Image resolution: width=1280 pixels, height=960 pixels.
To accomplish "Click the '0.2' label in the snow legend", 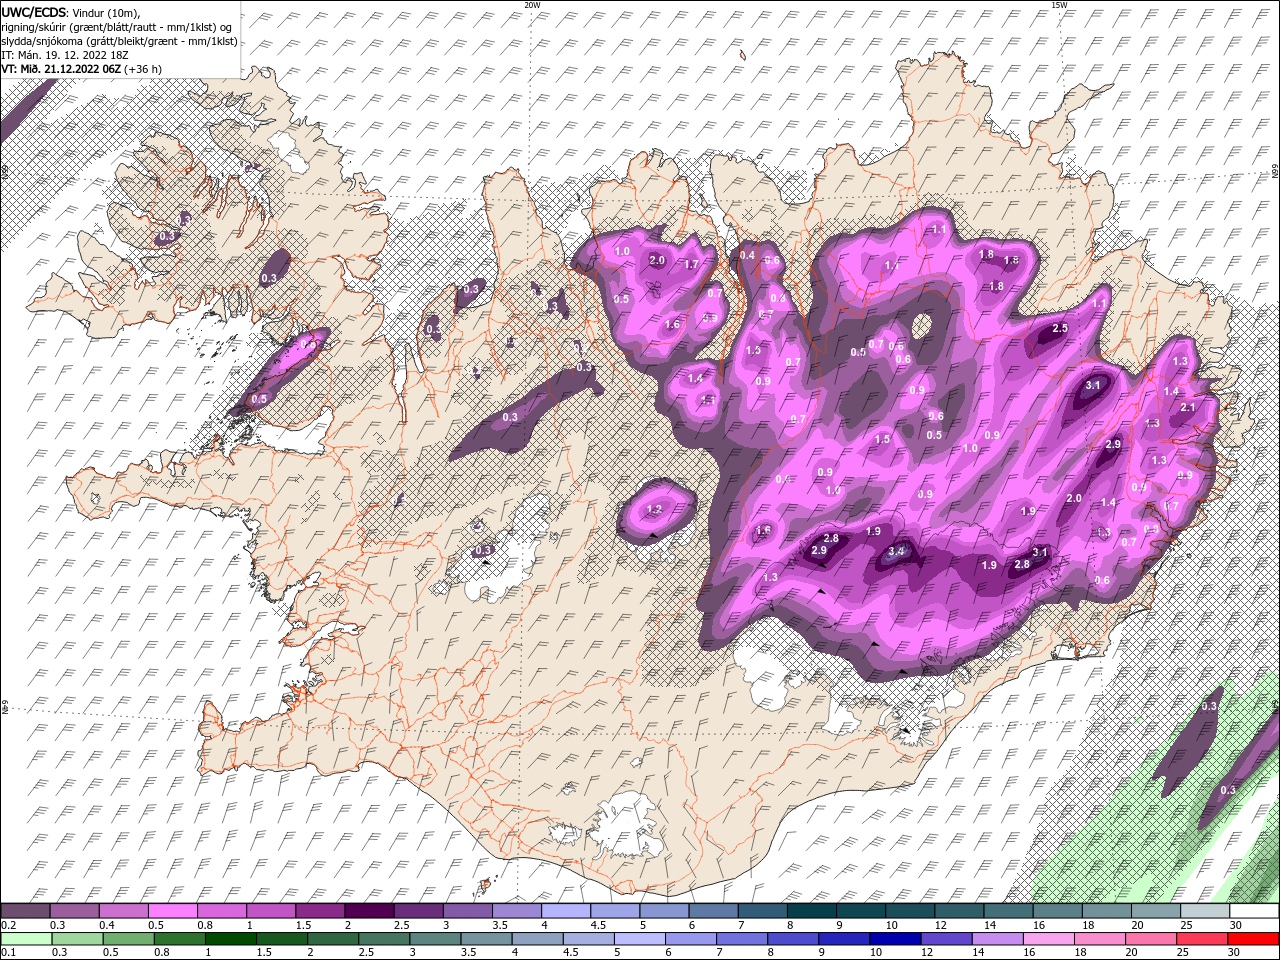I will (9, 925).
